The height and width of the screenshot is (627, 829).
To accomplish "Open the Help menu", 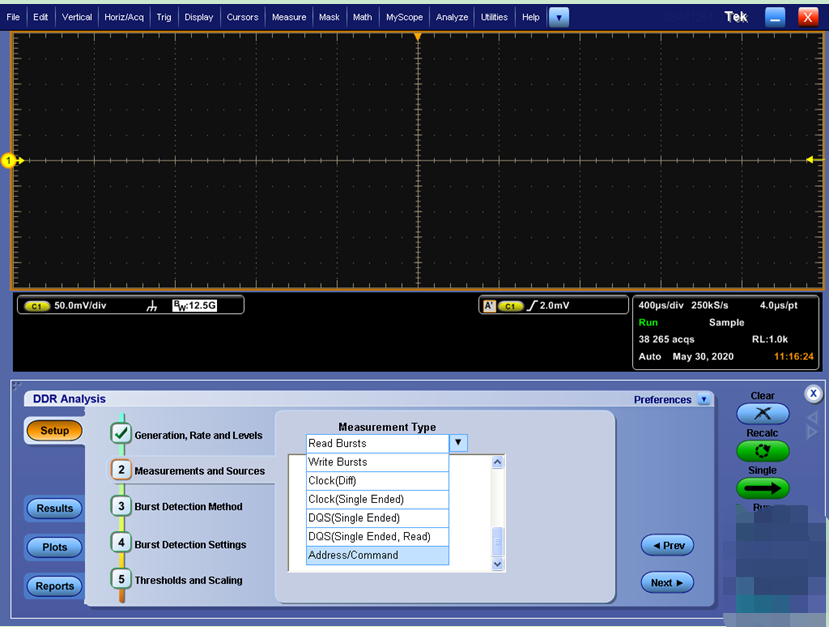I will pyautogui.click(x=531, y=17).
